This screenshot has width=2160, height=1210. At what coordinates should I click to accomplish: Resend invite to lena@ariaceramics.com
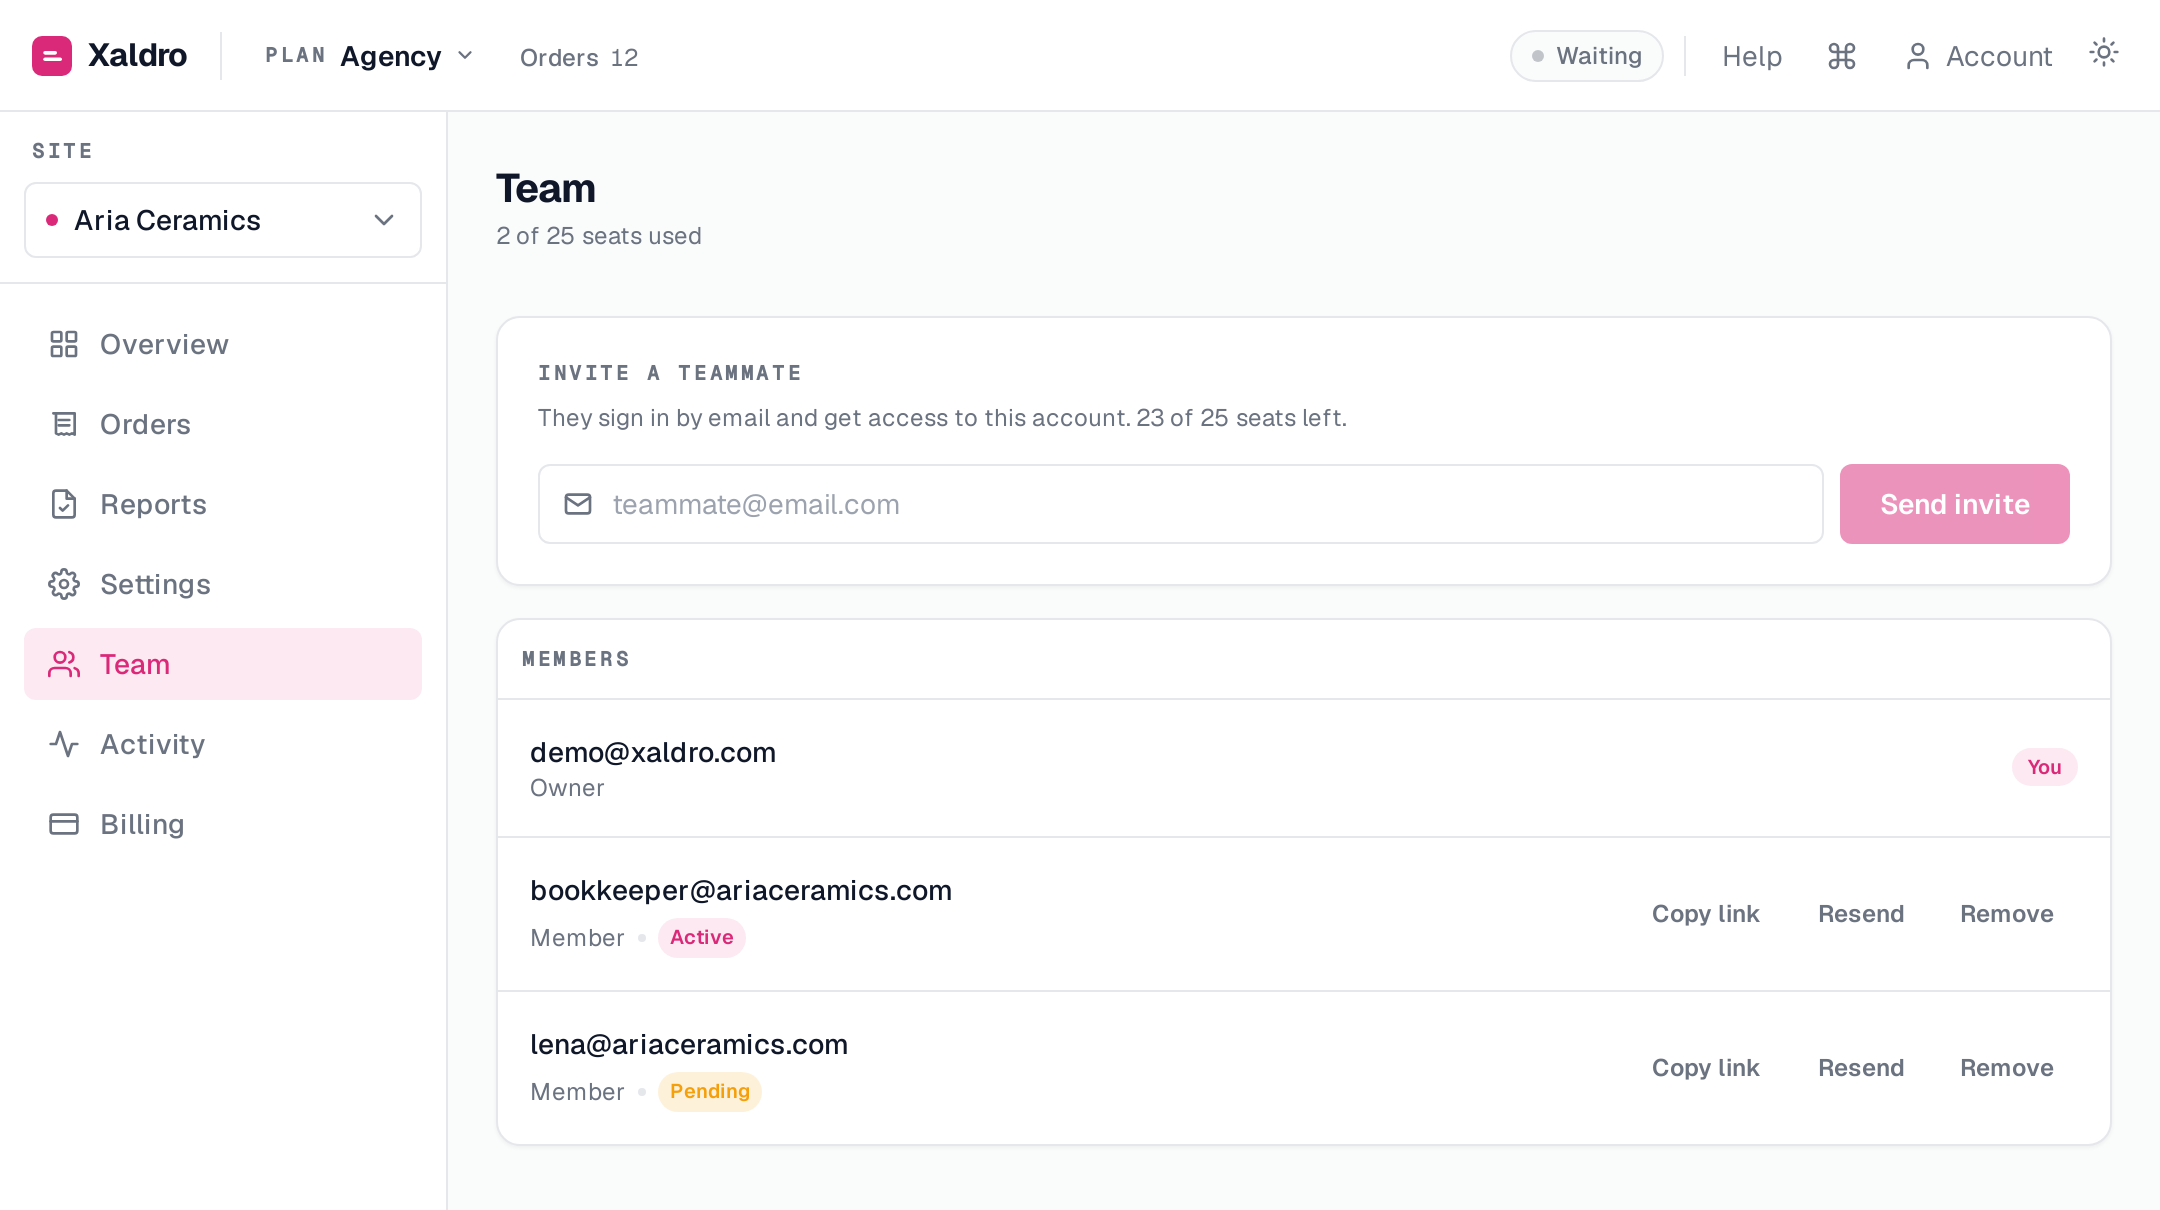[x=1861, y=1068]
